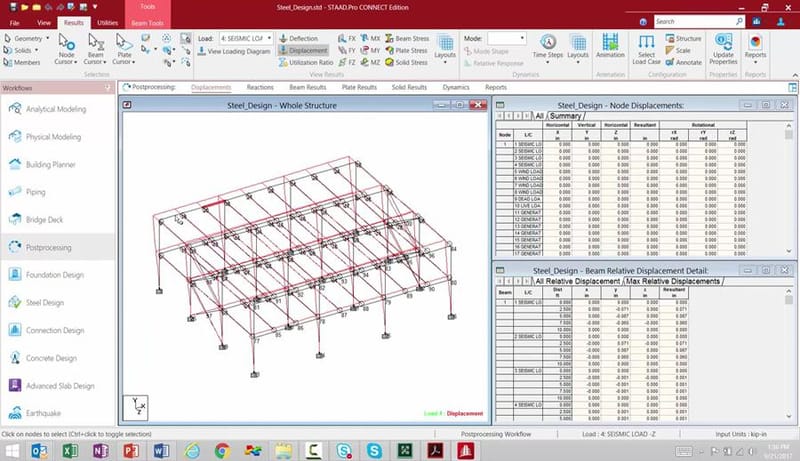
Task: Select the Plate Cursor tool
Action: pos(124,49)
